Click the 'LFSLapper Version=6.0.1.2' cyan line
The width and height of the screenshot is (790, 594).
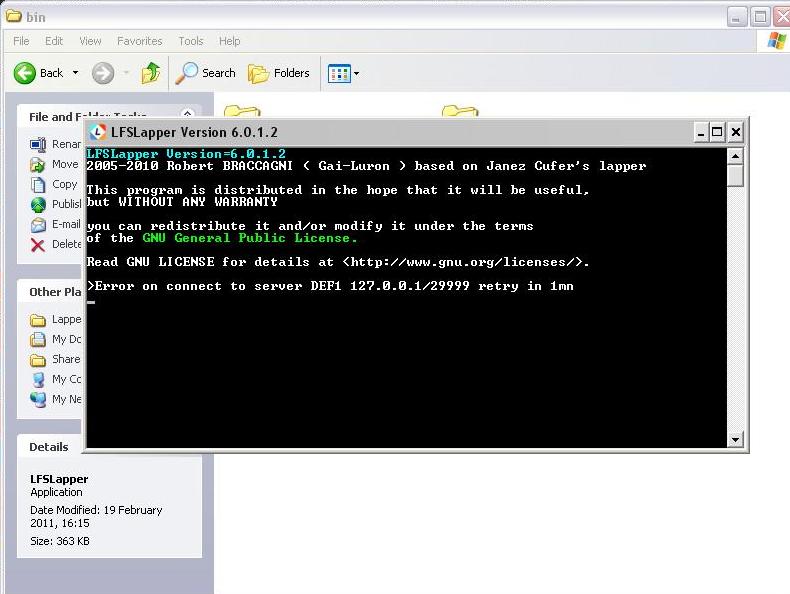pyautogui.click(x=186, y=154)
